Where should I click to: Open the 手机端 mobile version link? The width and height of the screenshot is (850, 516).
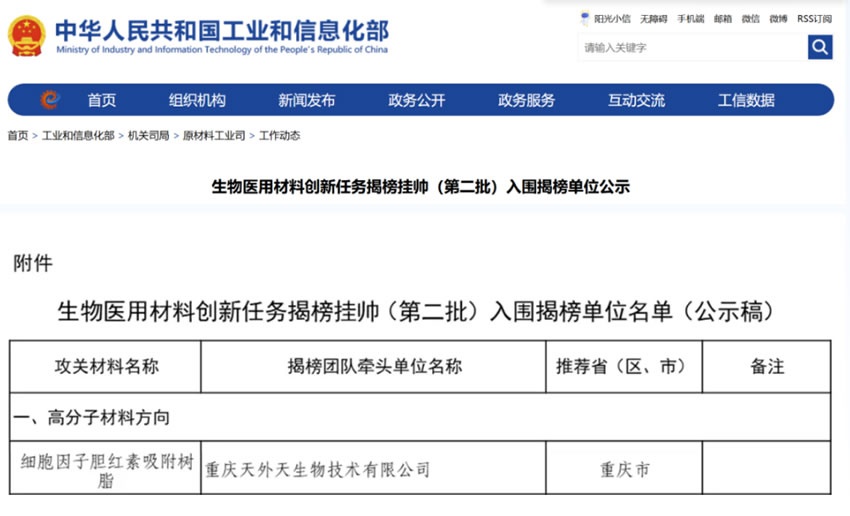(x=690, y=18)
